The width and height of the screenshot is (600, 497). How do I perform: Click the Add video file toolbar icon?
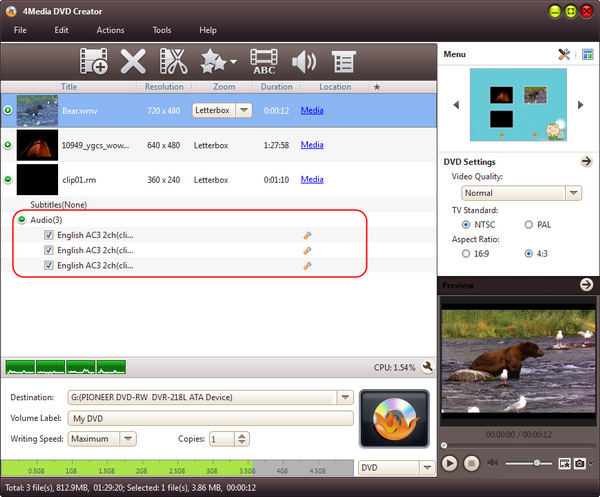[x=93, y=62]
